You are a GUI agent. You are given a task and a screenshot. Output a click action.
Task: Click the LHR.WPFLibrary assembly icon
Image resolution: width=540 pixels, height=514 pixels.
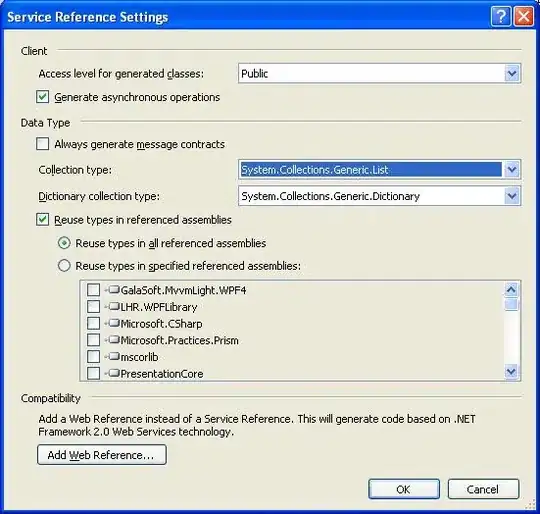pos(114,306)
